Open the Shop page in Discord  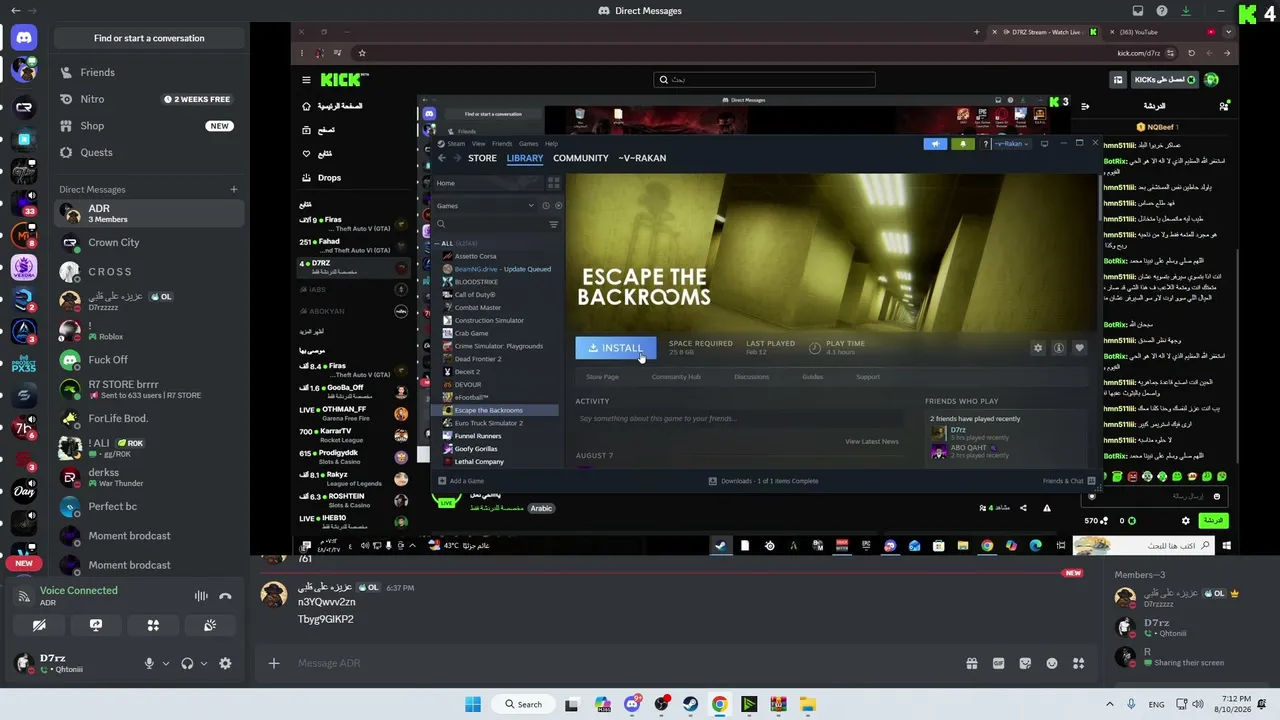pyautogui.click(x=149, y=126)
